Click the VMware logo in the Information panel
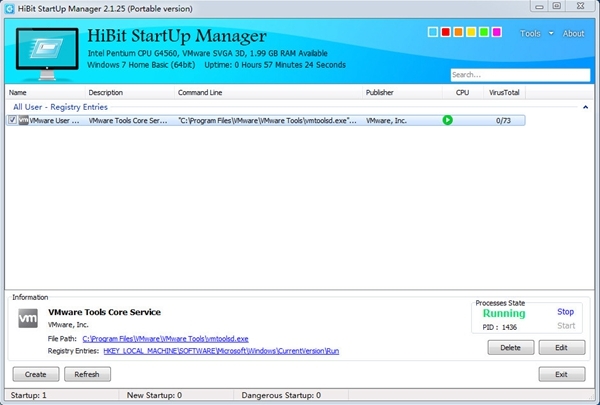Image resolution: width=600 pixels, height=405 pixels. click(x=28, y=318)
